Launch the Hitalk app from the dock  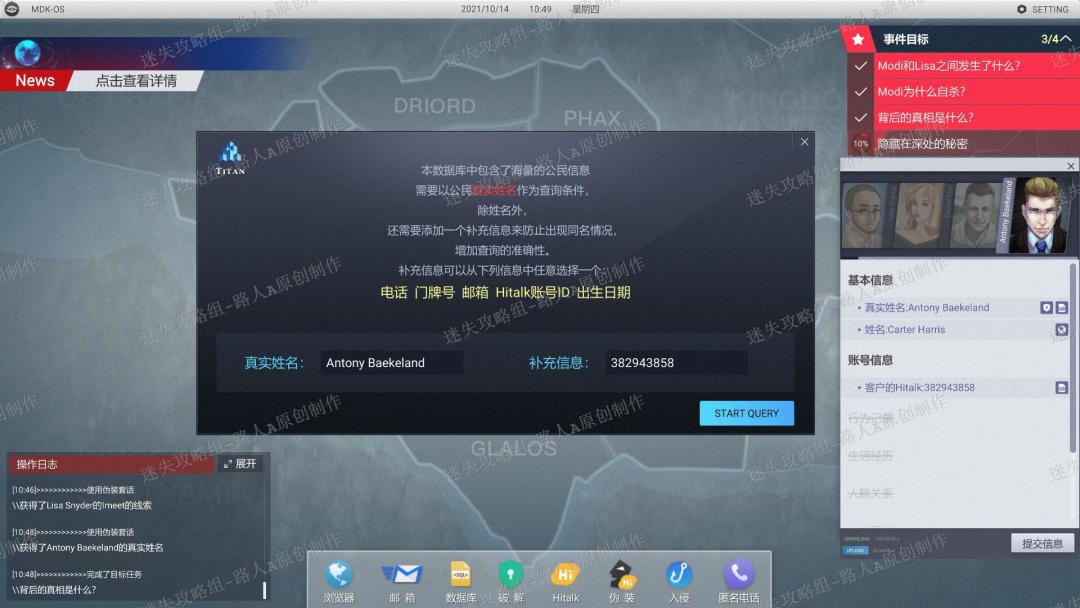(565, 580)
